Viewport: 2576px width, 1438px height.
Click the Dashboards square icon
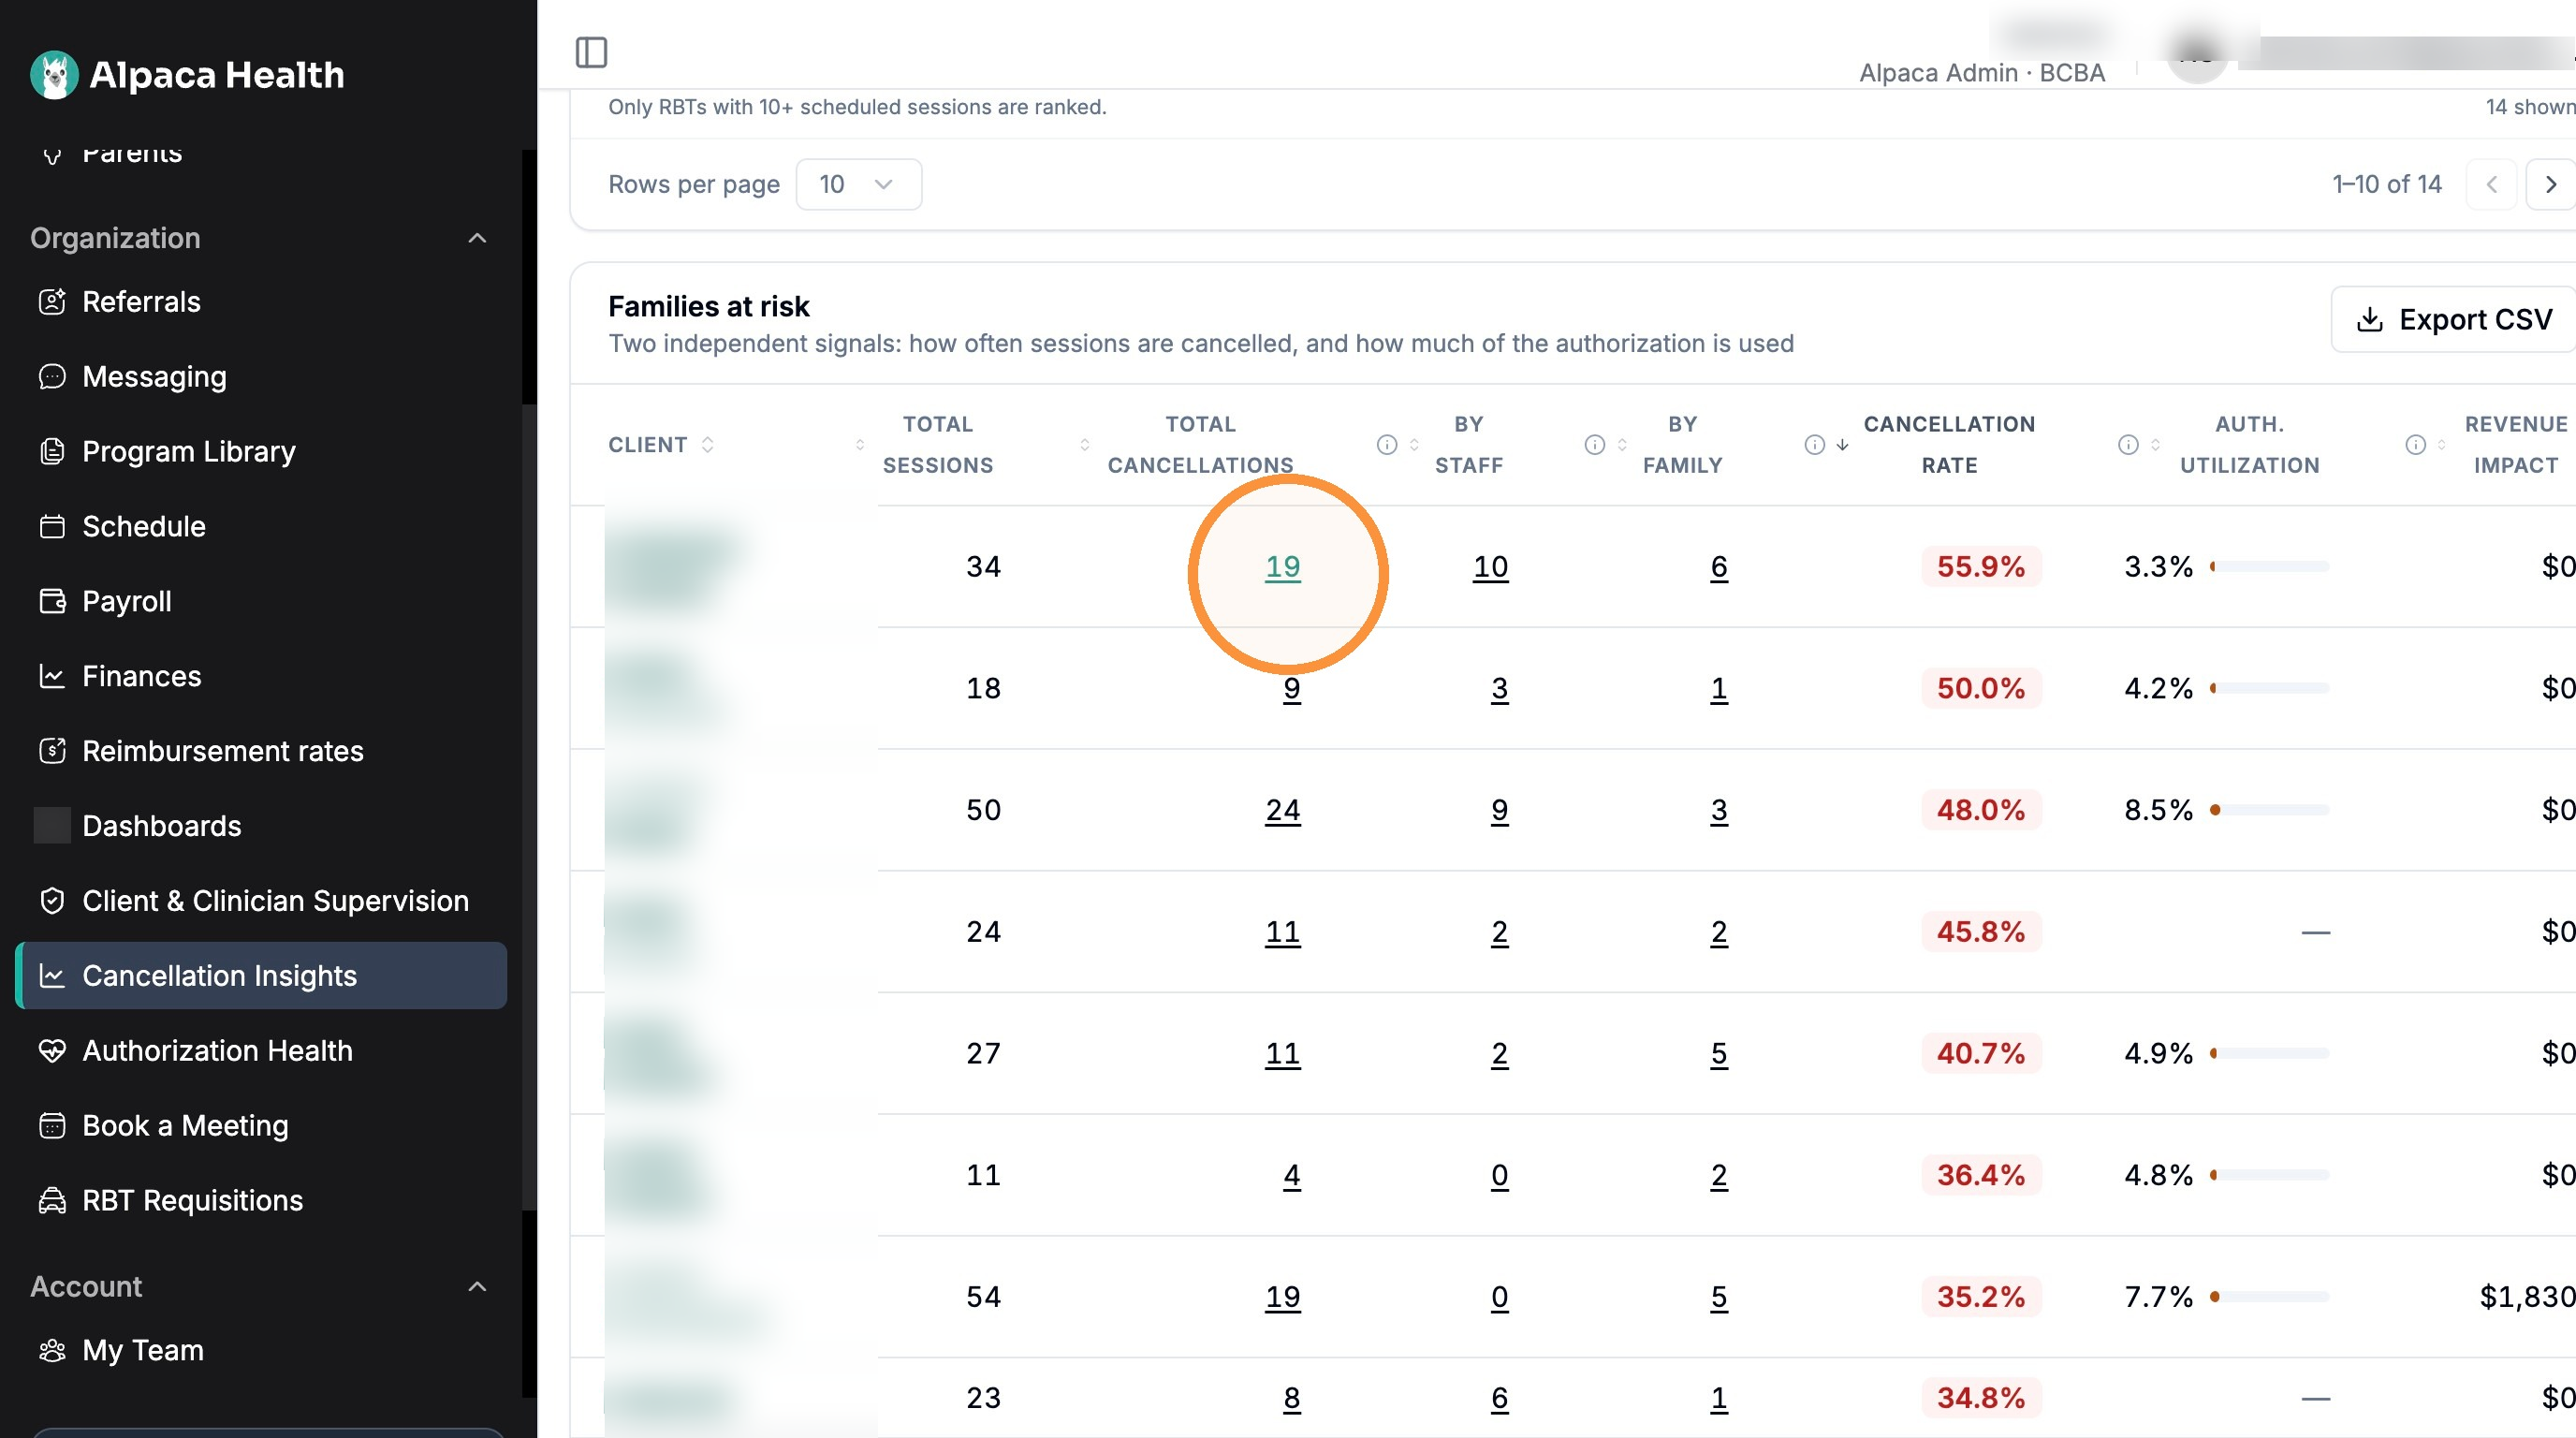coord(52,826)
